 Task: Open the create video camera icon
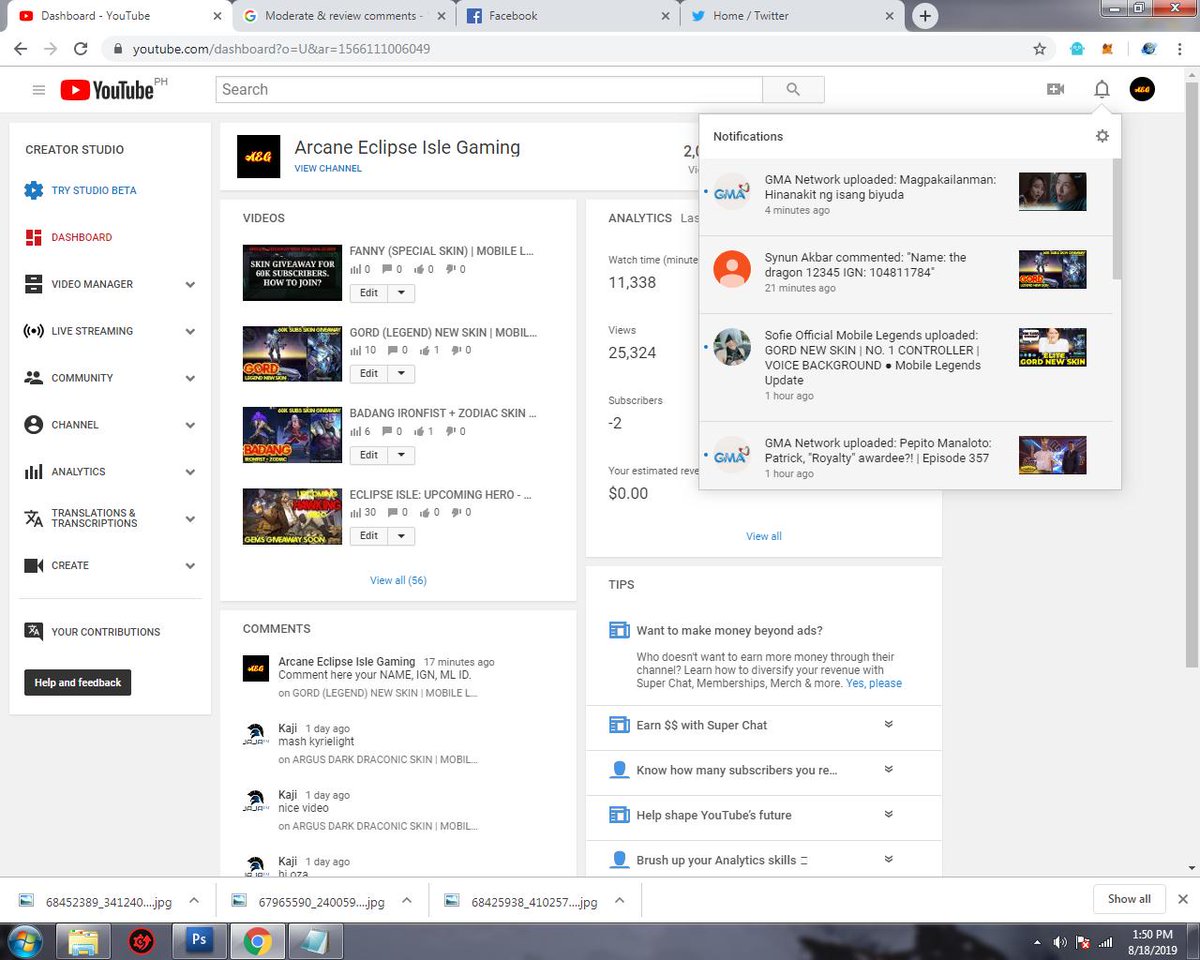click(1055, 90)
